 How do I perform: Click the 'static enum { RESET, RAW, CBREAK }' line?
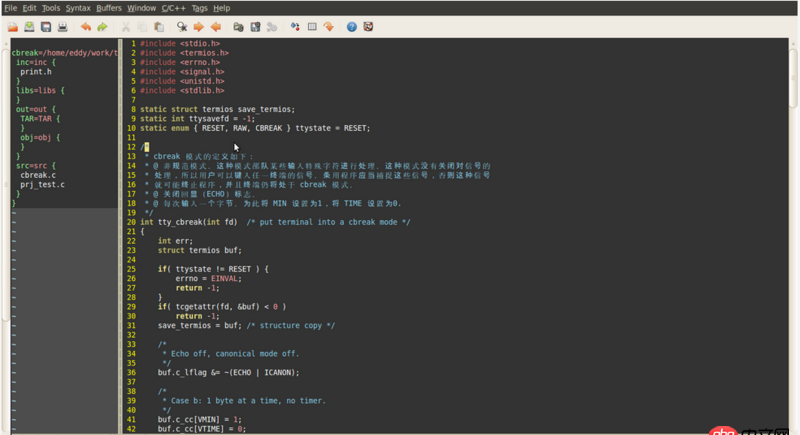256,129
